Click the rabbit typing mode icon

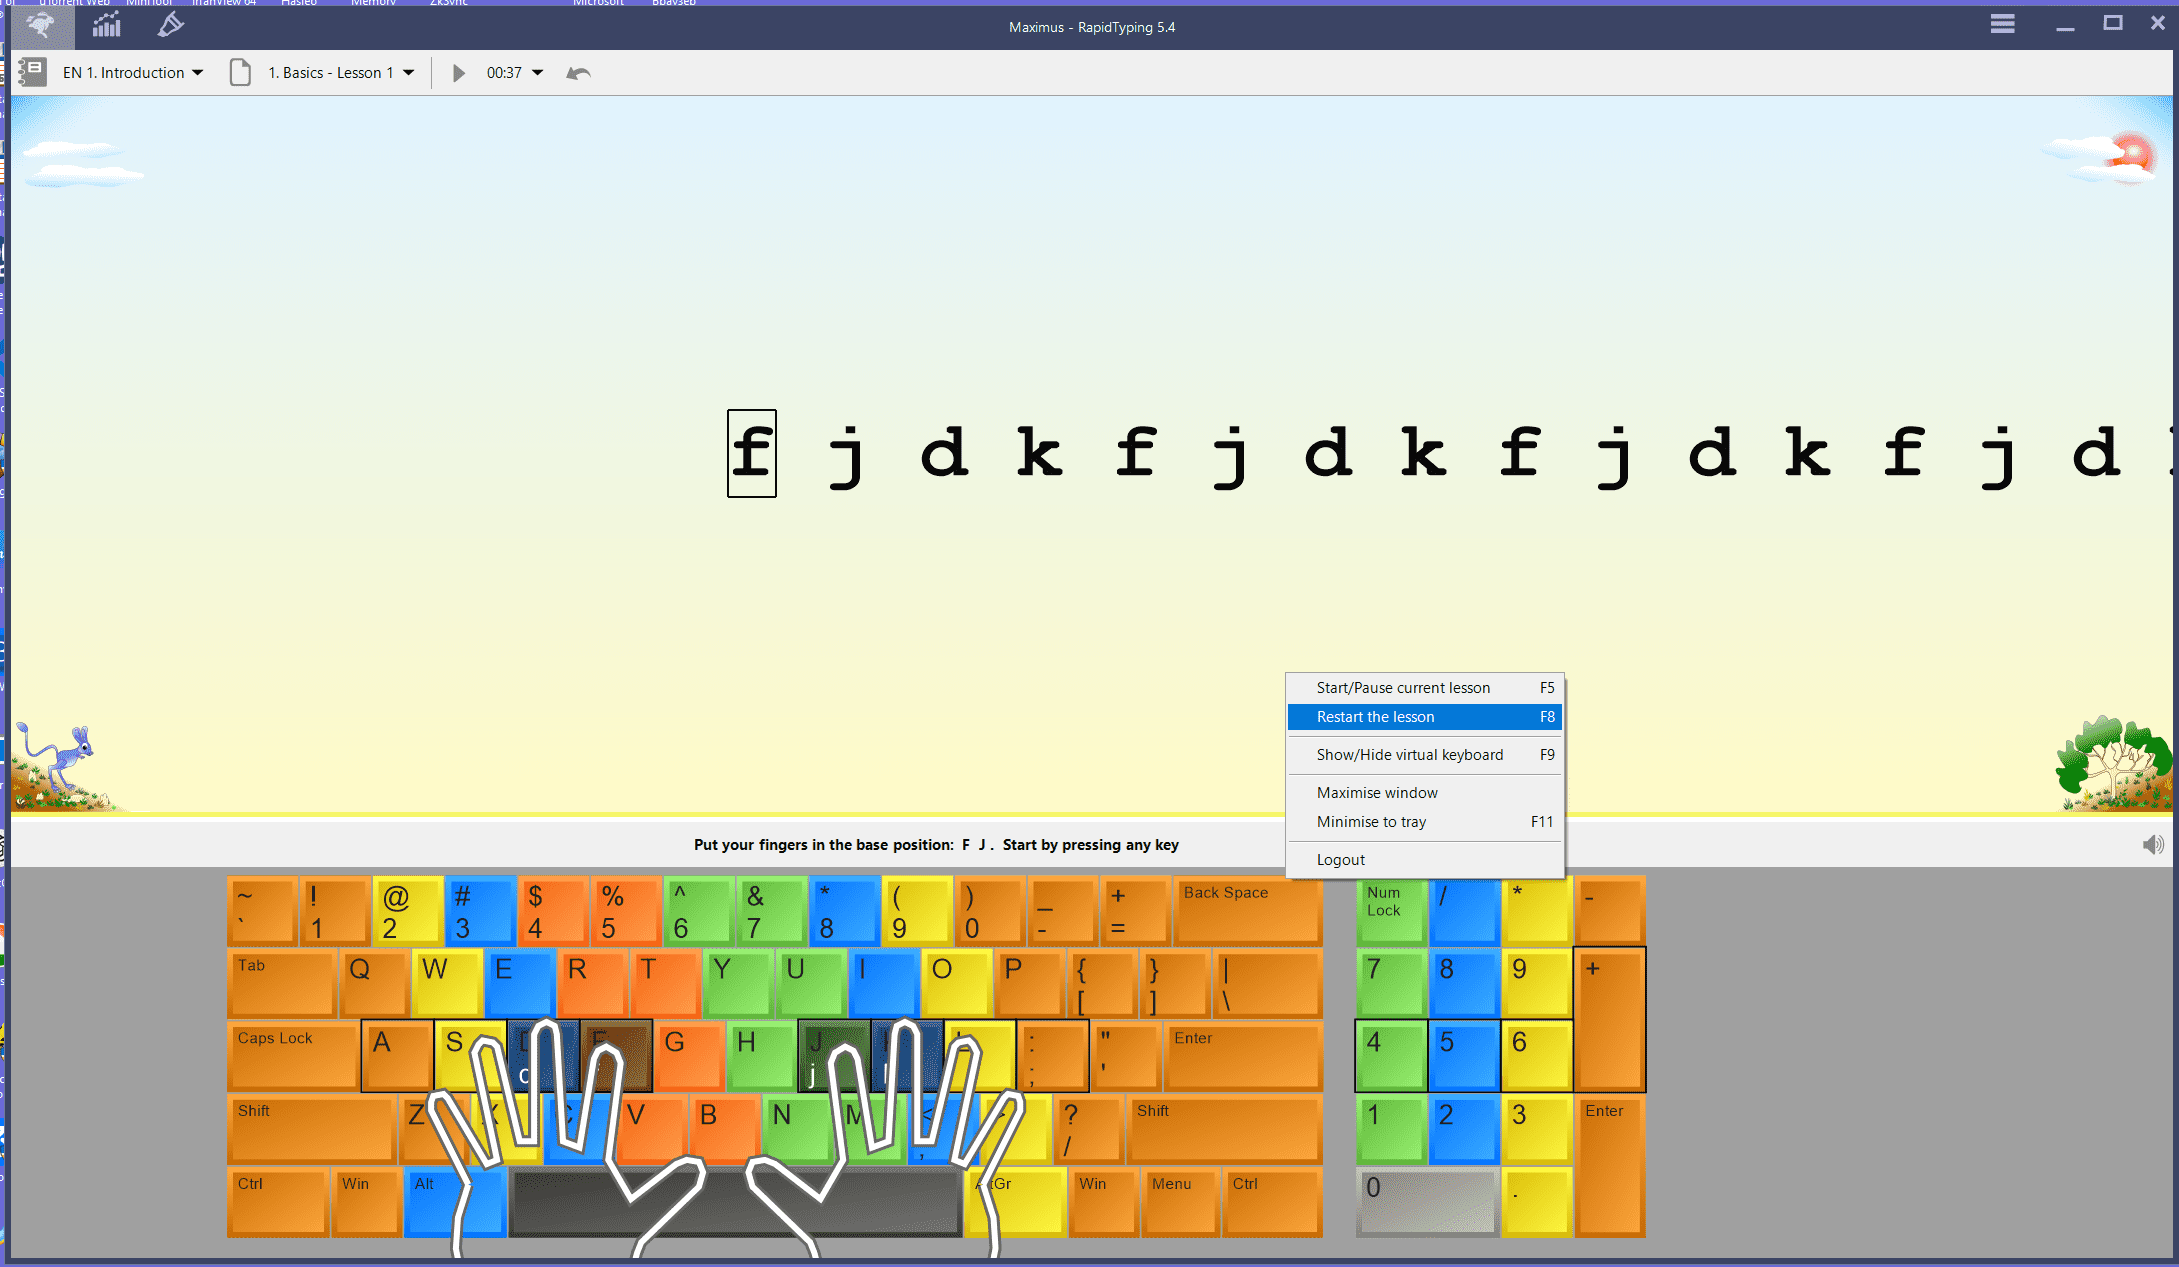41,26
